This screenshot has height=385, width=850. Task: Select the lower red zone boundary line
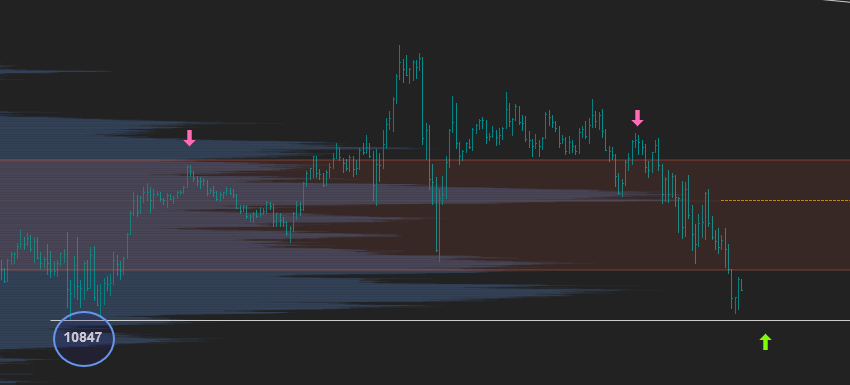[x=425, y=270]
